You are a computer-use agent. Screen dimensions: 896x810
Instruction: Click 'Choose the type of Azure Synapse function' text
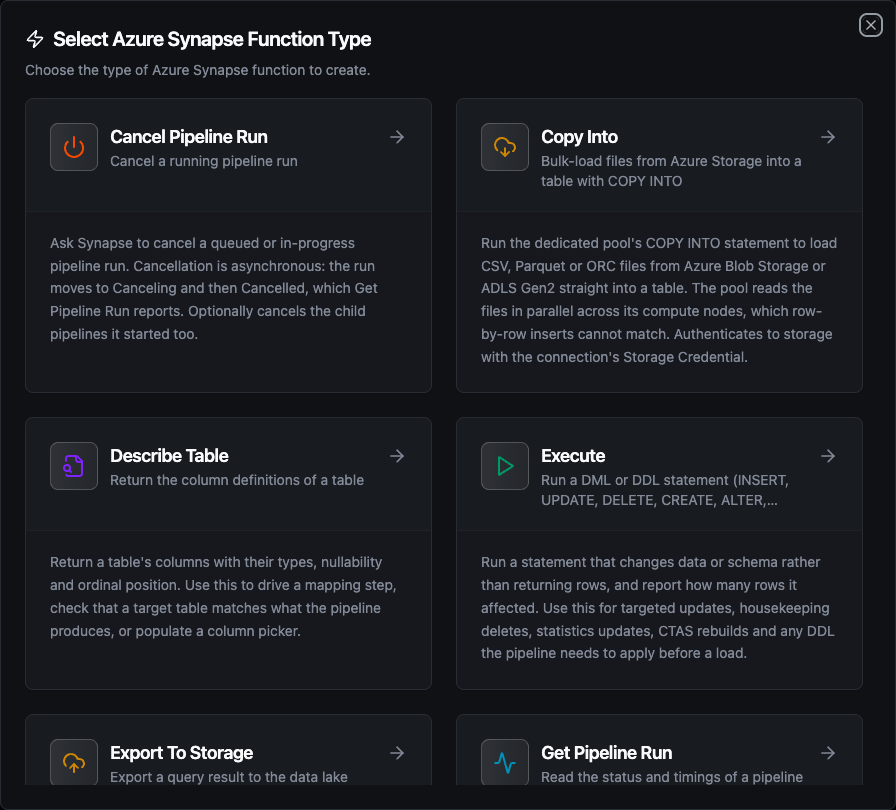pos(198,70)
